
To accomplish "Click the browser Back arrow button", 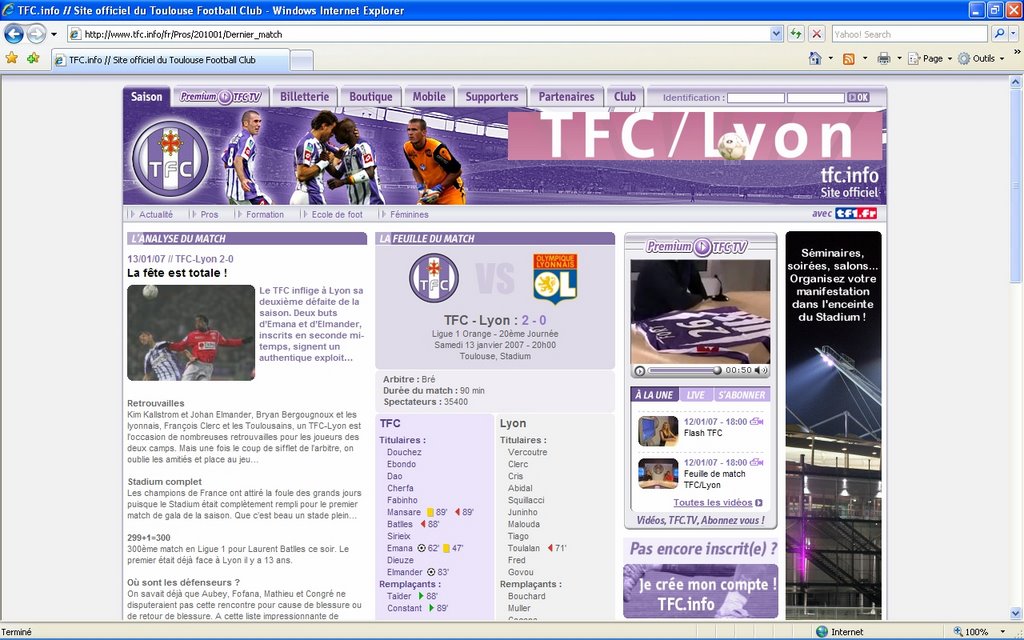I will coord(14,33).
